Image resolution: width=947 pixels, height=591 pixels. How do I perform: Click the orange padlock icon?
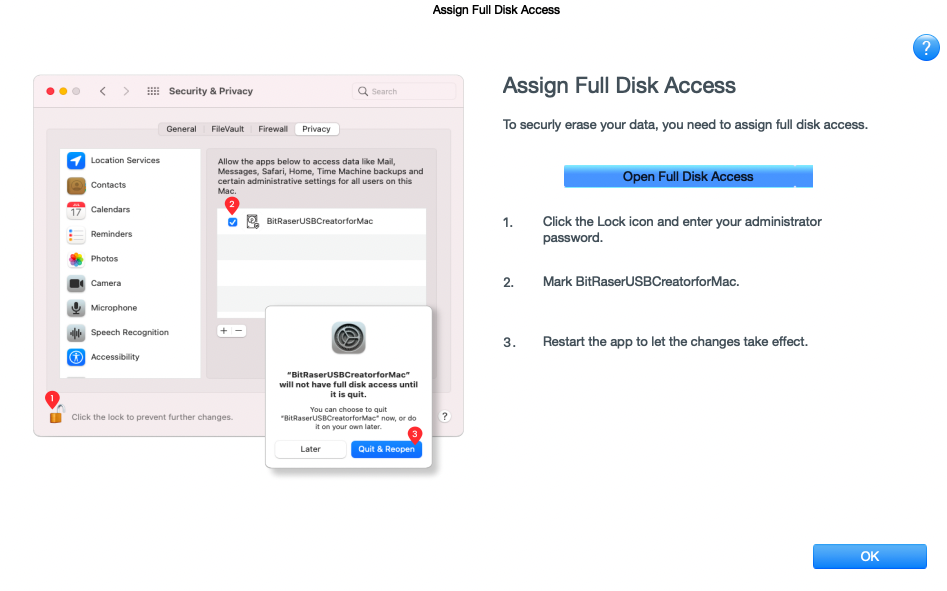point(56,414)
